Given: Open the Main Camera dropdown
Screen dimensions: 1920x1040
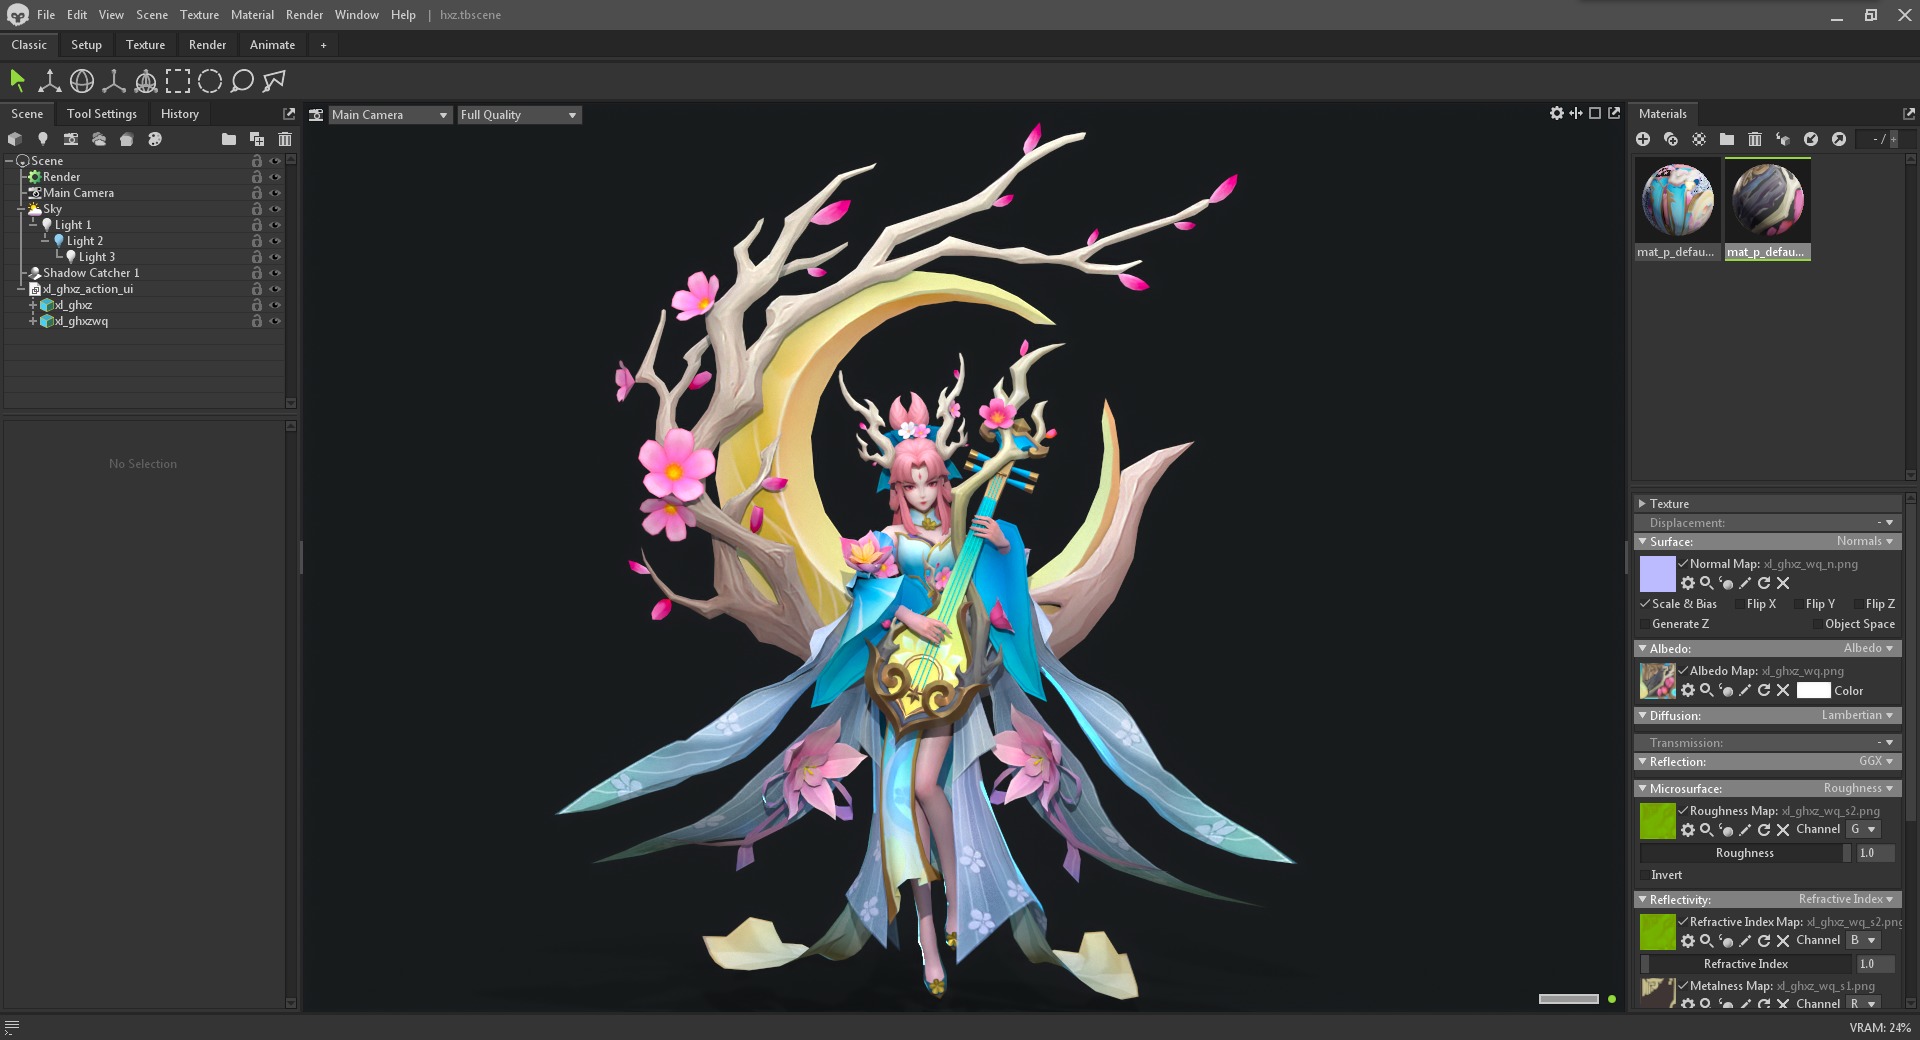Looking at the screenshot, I should pos(390,115).
